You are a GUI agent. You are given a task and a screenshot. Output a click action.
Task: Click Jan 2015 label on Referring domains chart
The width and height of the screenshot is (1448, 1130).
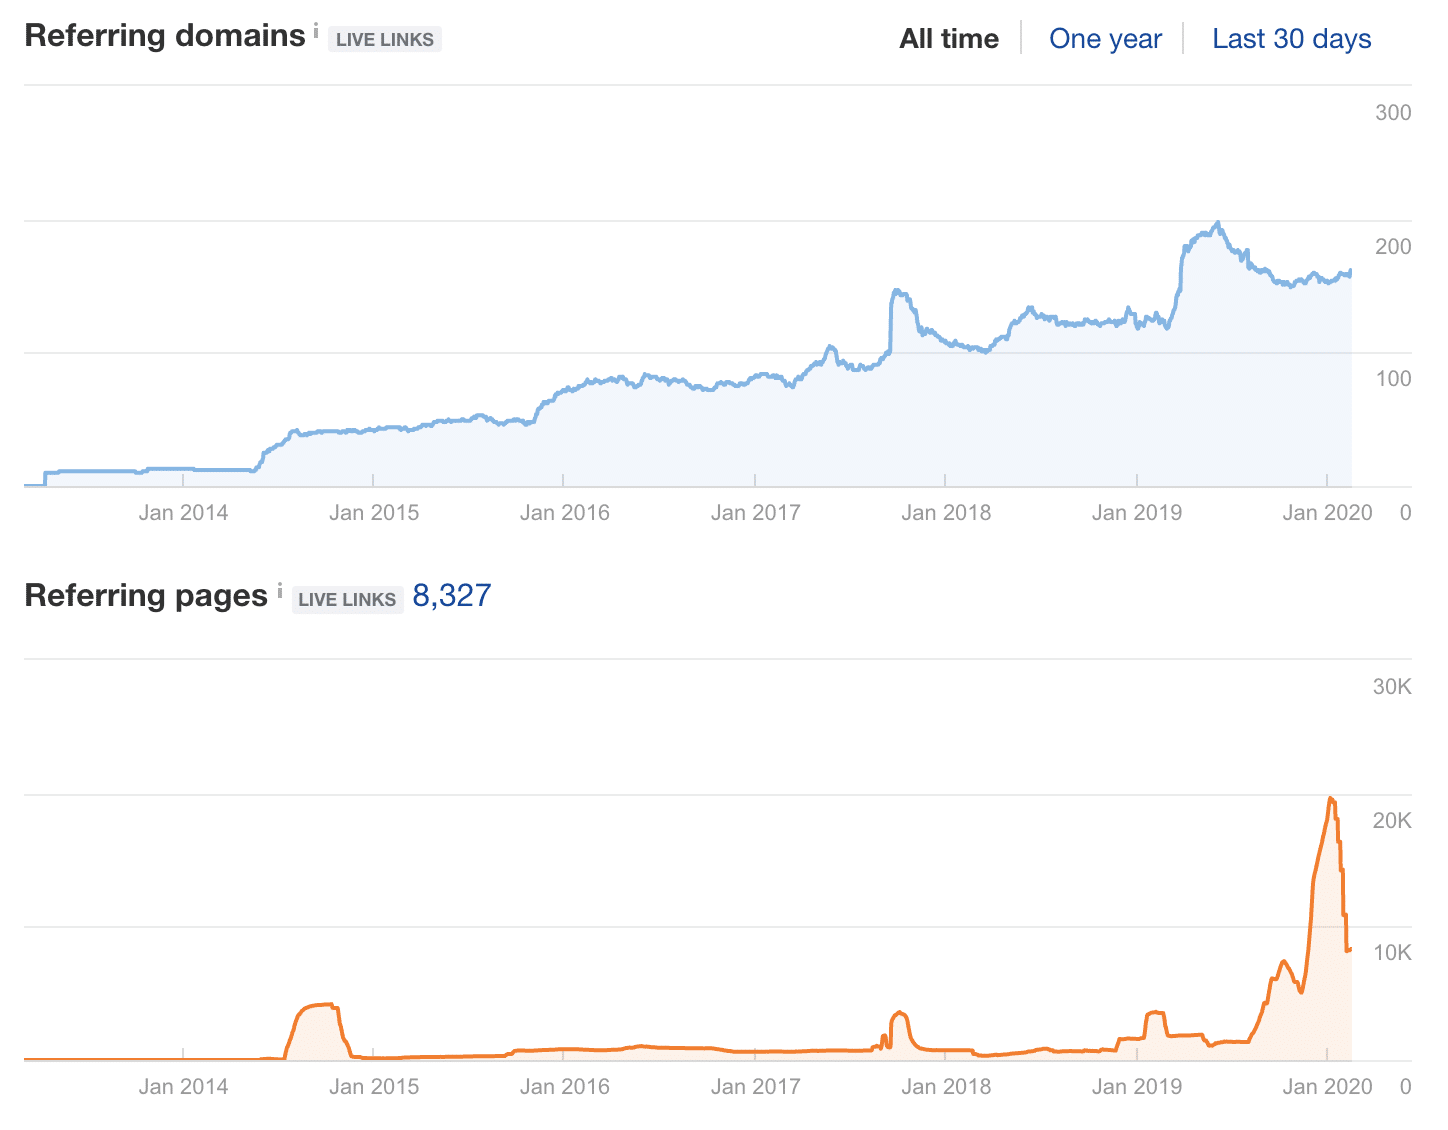(374, 513)
